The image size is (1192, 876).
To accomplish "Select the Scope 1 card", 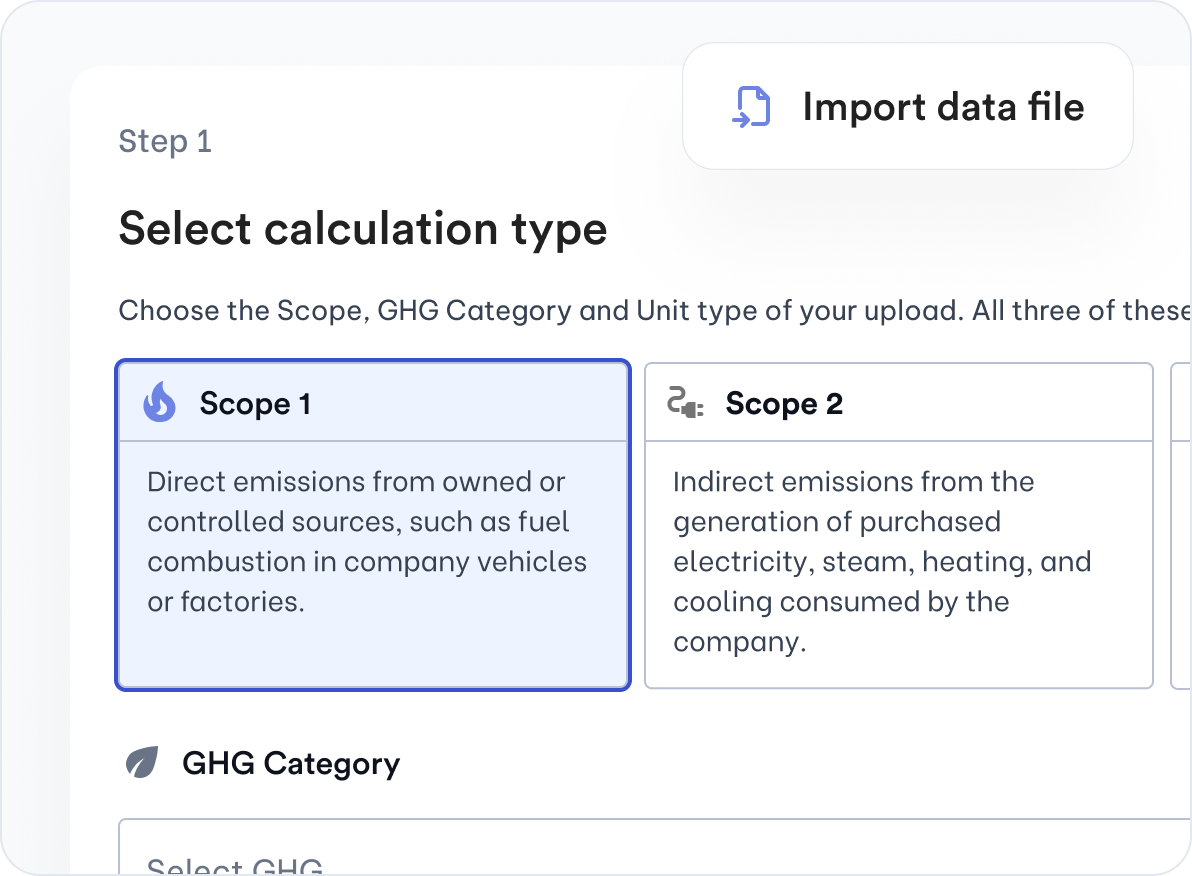I will pos(373,525).
